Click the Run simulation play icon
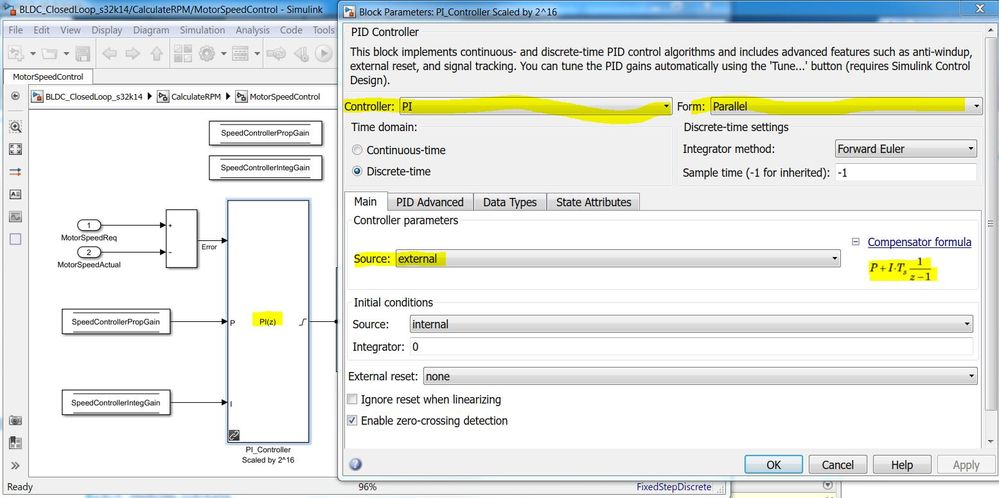Image resolution: width=999 pixels, height=498 pixels. (x=324, y=54)
